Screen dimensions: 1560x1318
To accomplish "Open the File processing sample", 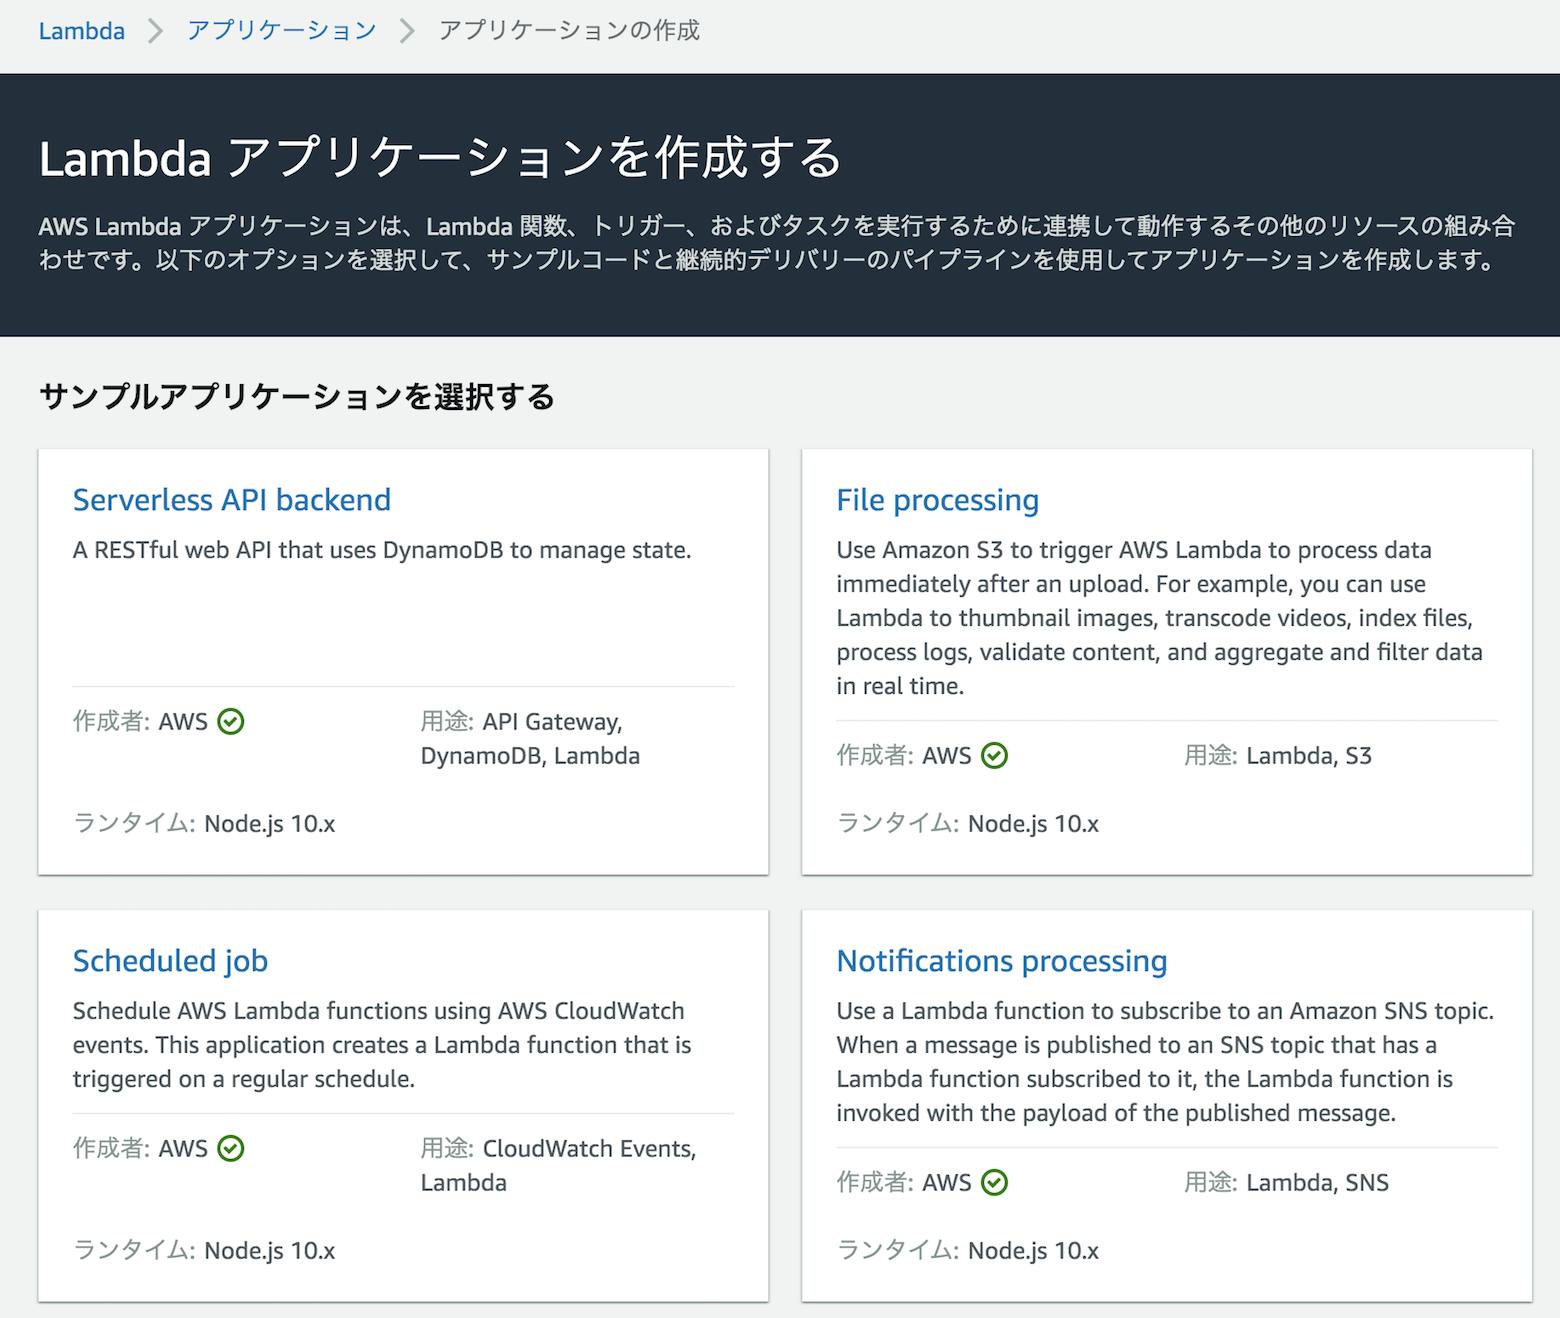I will pos(937,500).
